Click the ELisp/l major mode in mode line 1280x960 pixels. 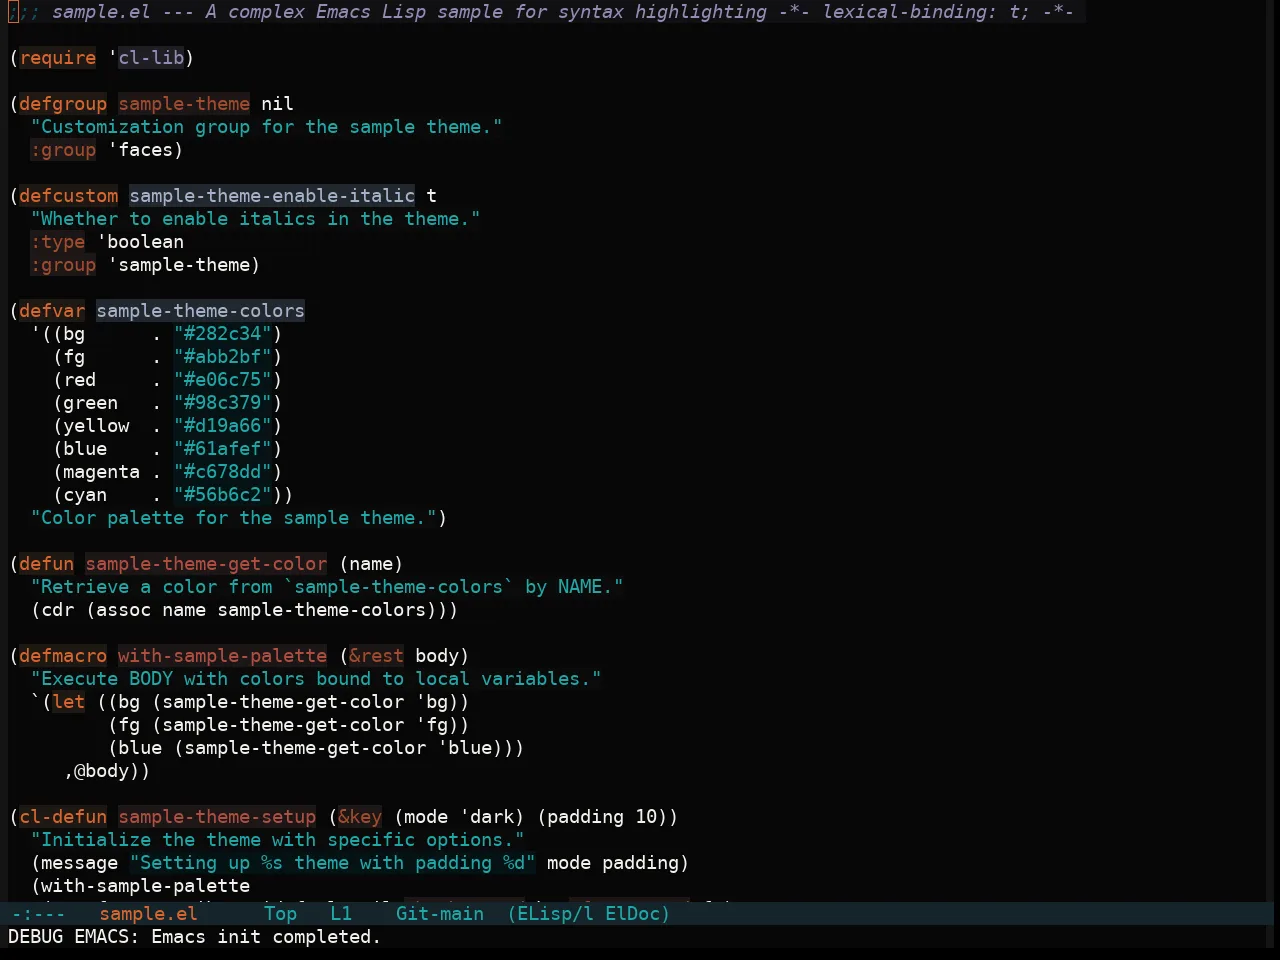pos(555,913)
